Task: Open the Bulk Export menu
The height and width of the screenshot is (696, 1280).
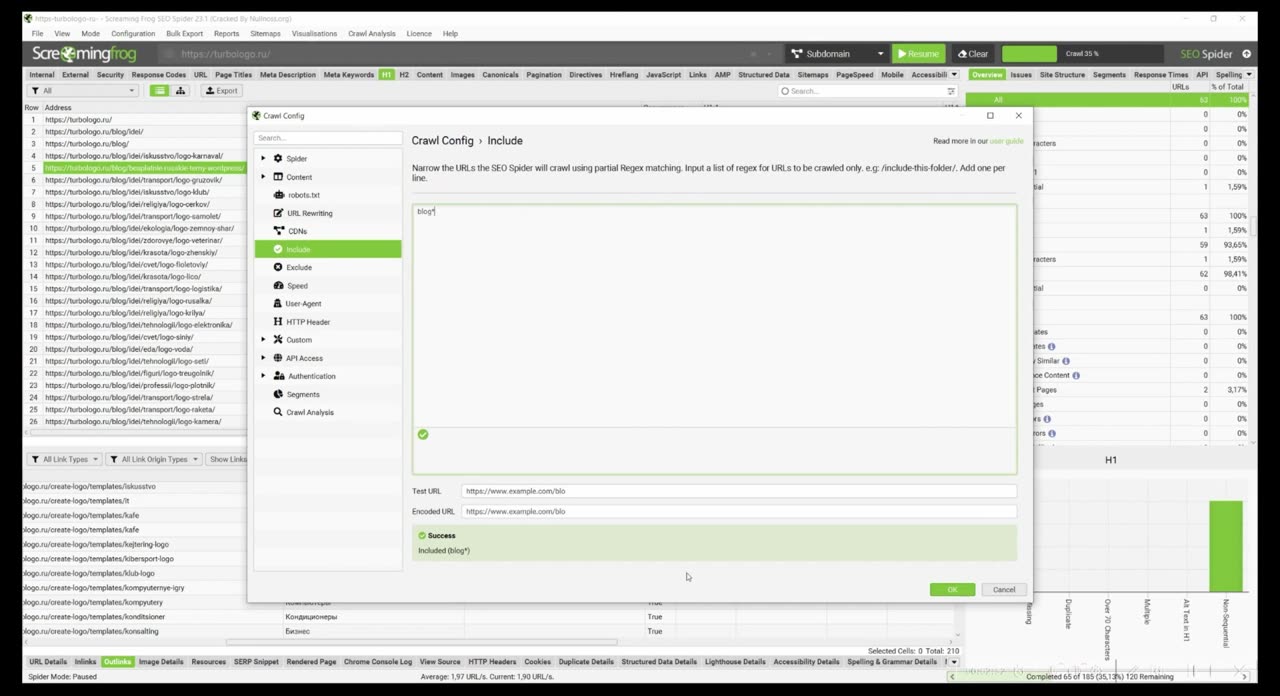Action: point(185,34)
